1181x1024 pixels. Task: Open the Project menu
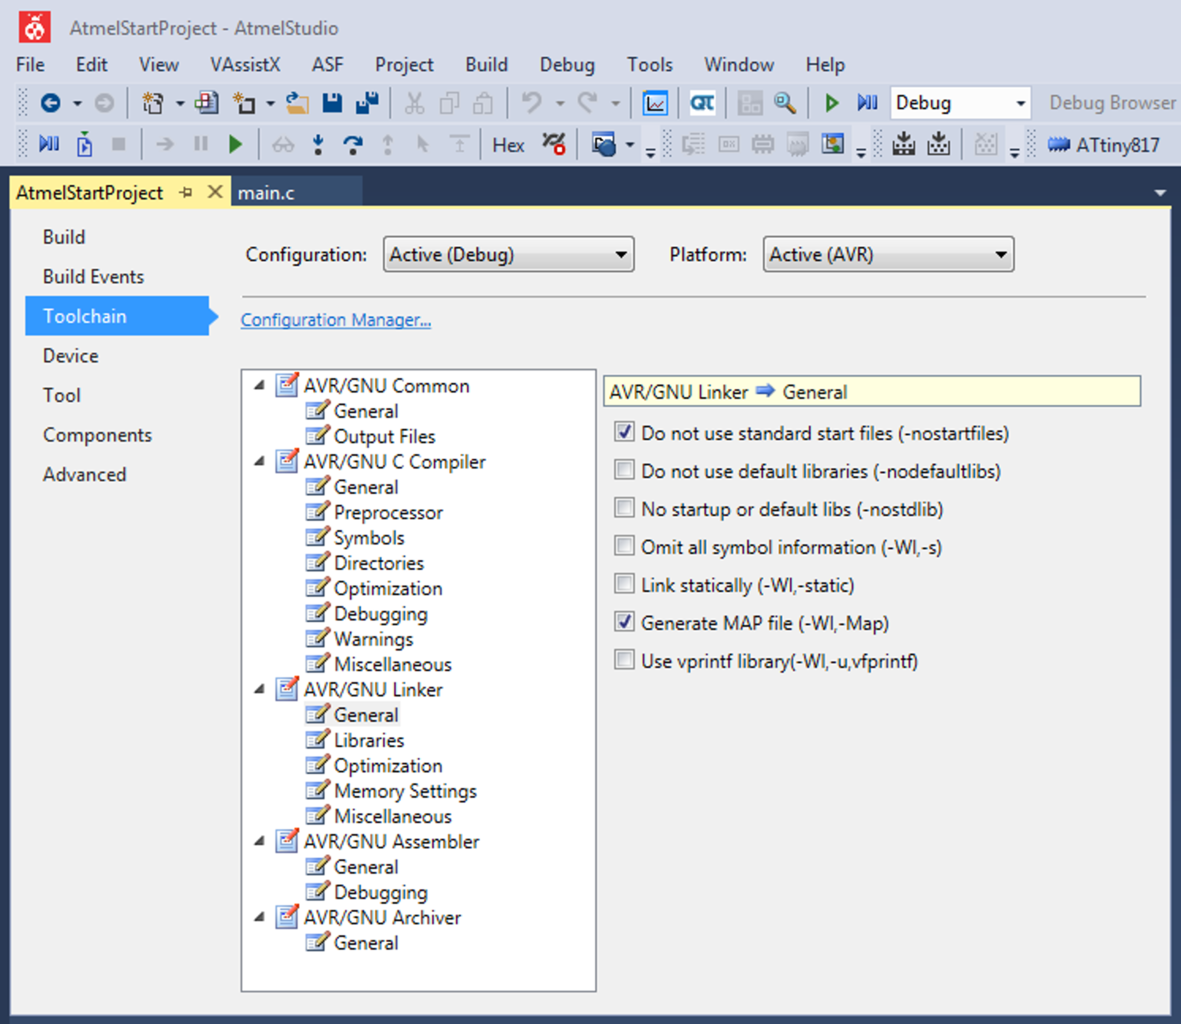point(404,65)
